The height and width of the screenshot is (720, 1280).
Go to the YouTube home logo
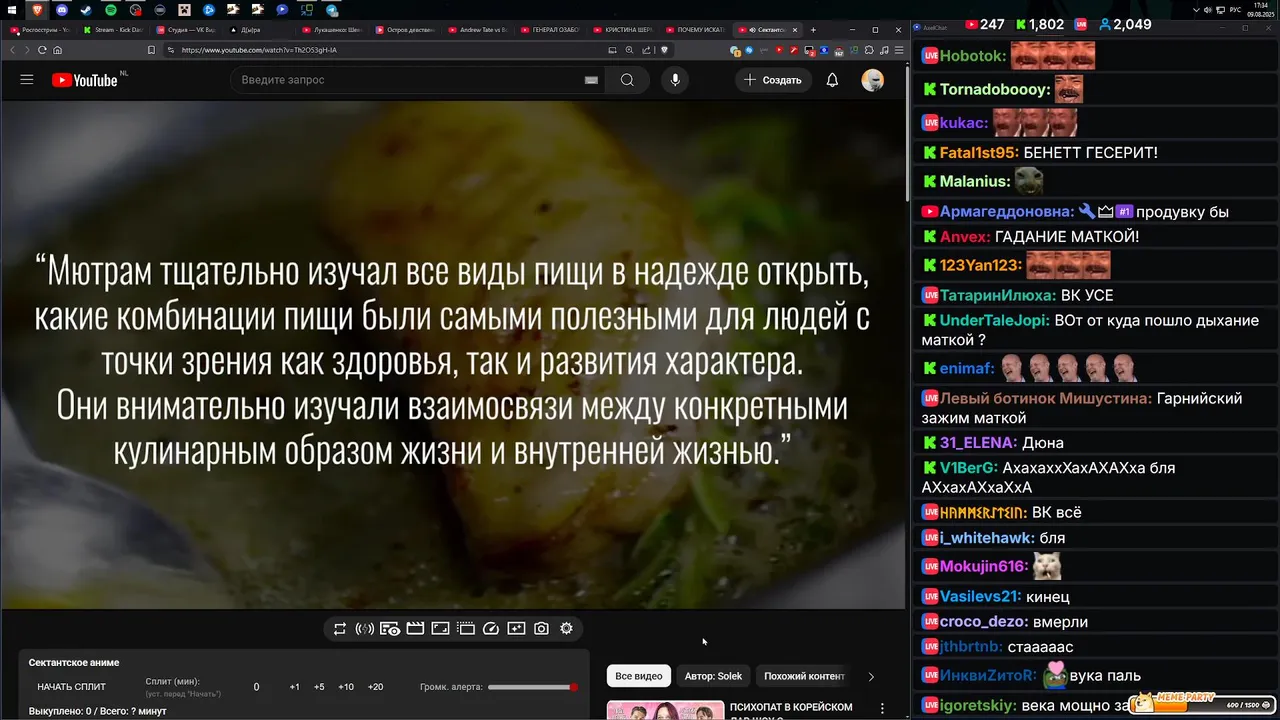pyautogui.click(x=85, y=80)
